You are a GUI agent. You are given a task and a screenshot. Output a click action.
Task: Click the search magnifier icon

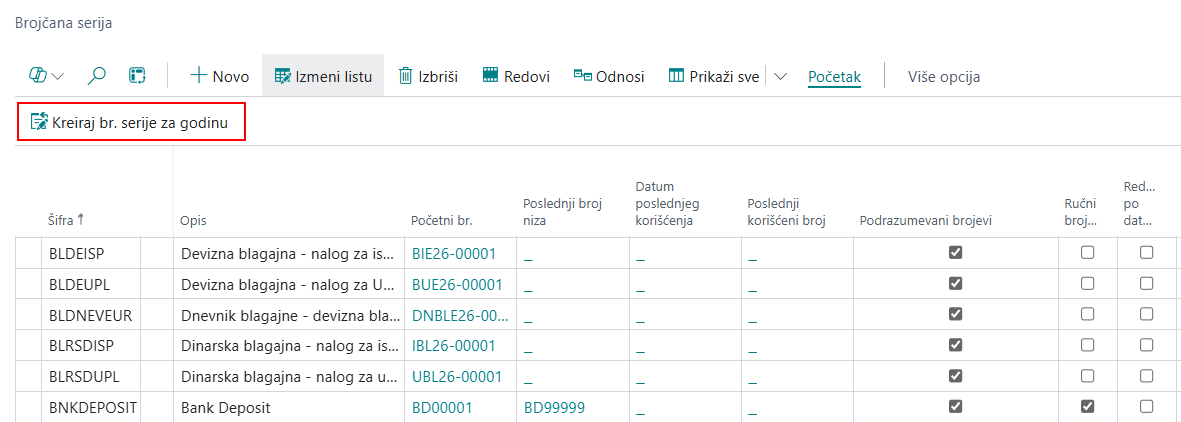pos(97,75)
